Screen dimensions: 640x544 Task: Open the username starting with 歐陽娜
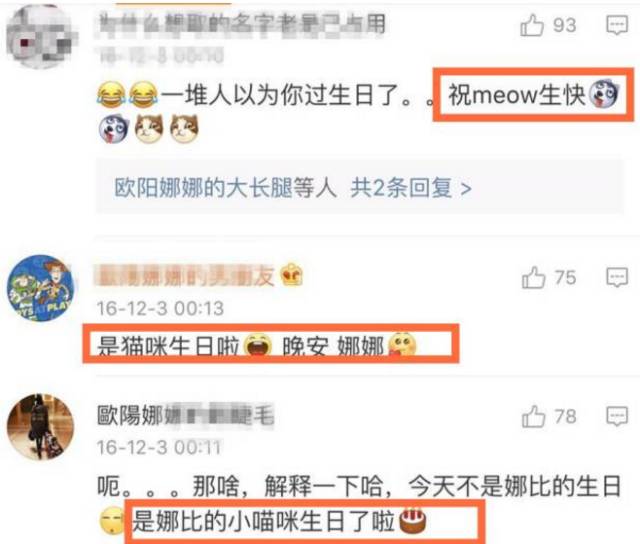pyautogui.click(x=185, y=415)
